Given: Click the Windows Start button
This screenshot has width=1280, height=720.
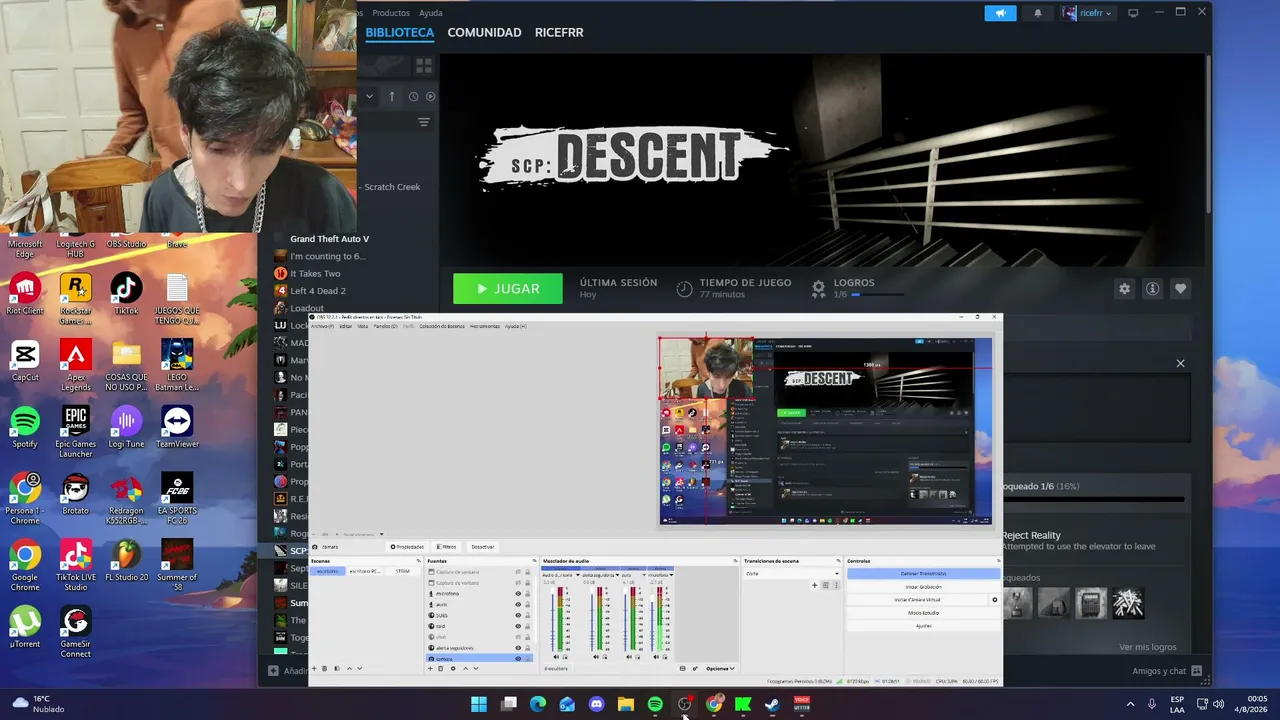Looking at the screenshot, I should tap(479, 704).
